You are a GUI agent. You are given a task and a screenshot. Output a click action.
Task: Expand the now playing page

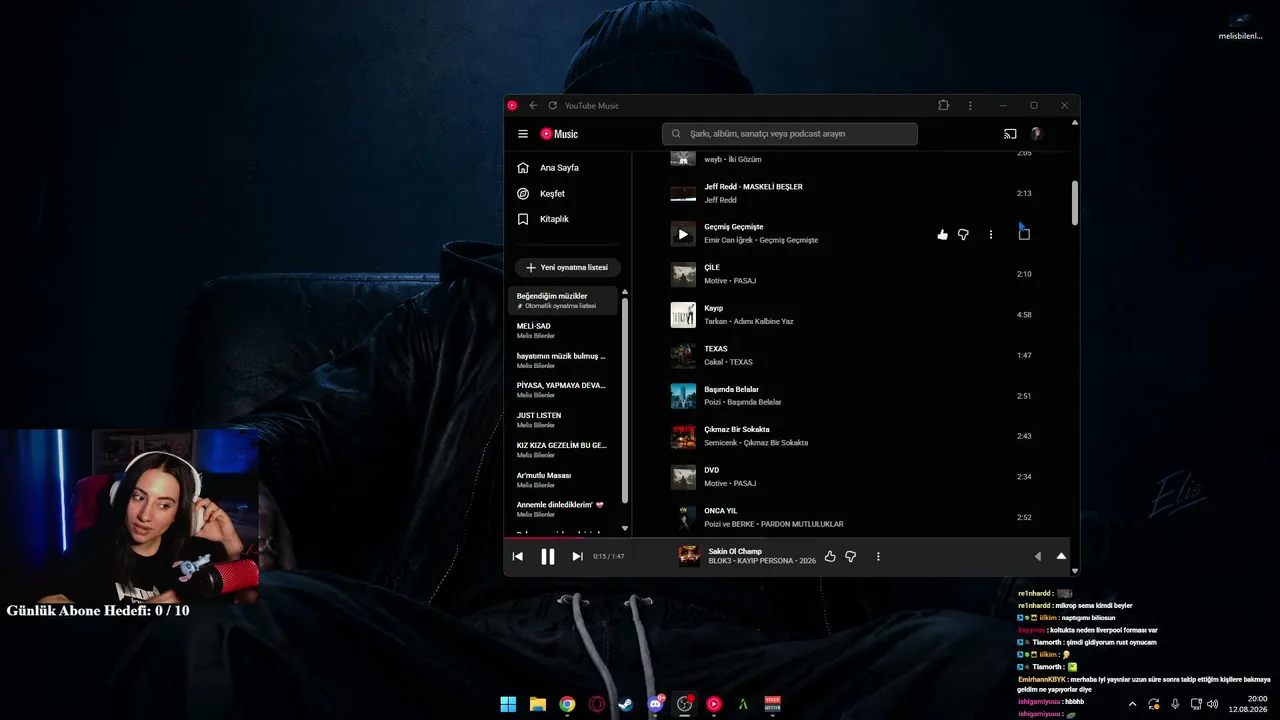pos(1061,557)
